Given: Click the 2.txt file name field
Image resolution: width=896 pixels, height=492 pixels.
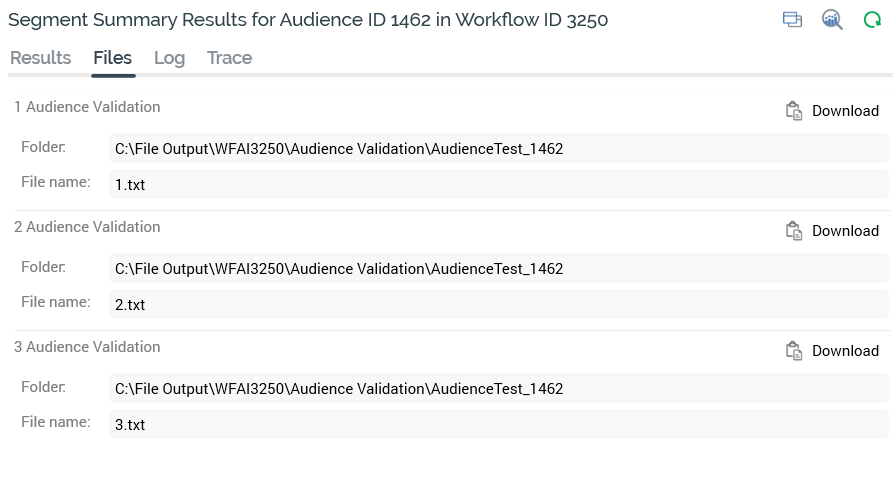Looking at the screenshot, I should (498, 305).
